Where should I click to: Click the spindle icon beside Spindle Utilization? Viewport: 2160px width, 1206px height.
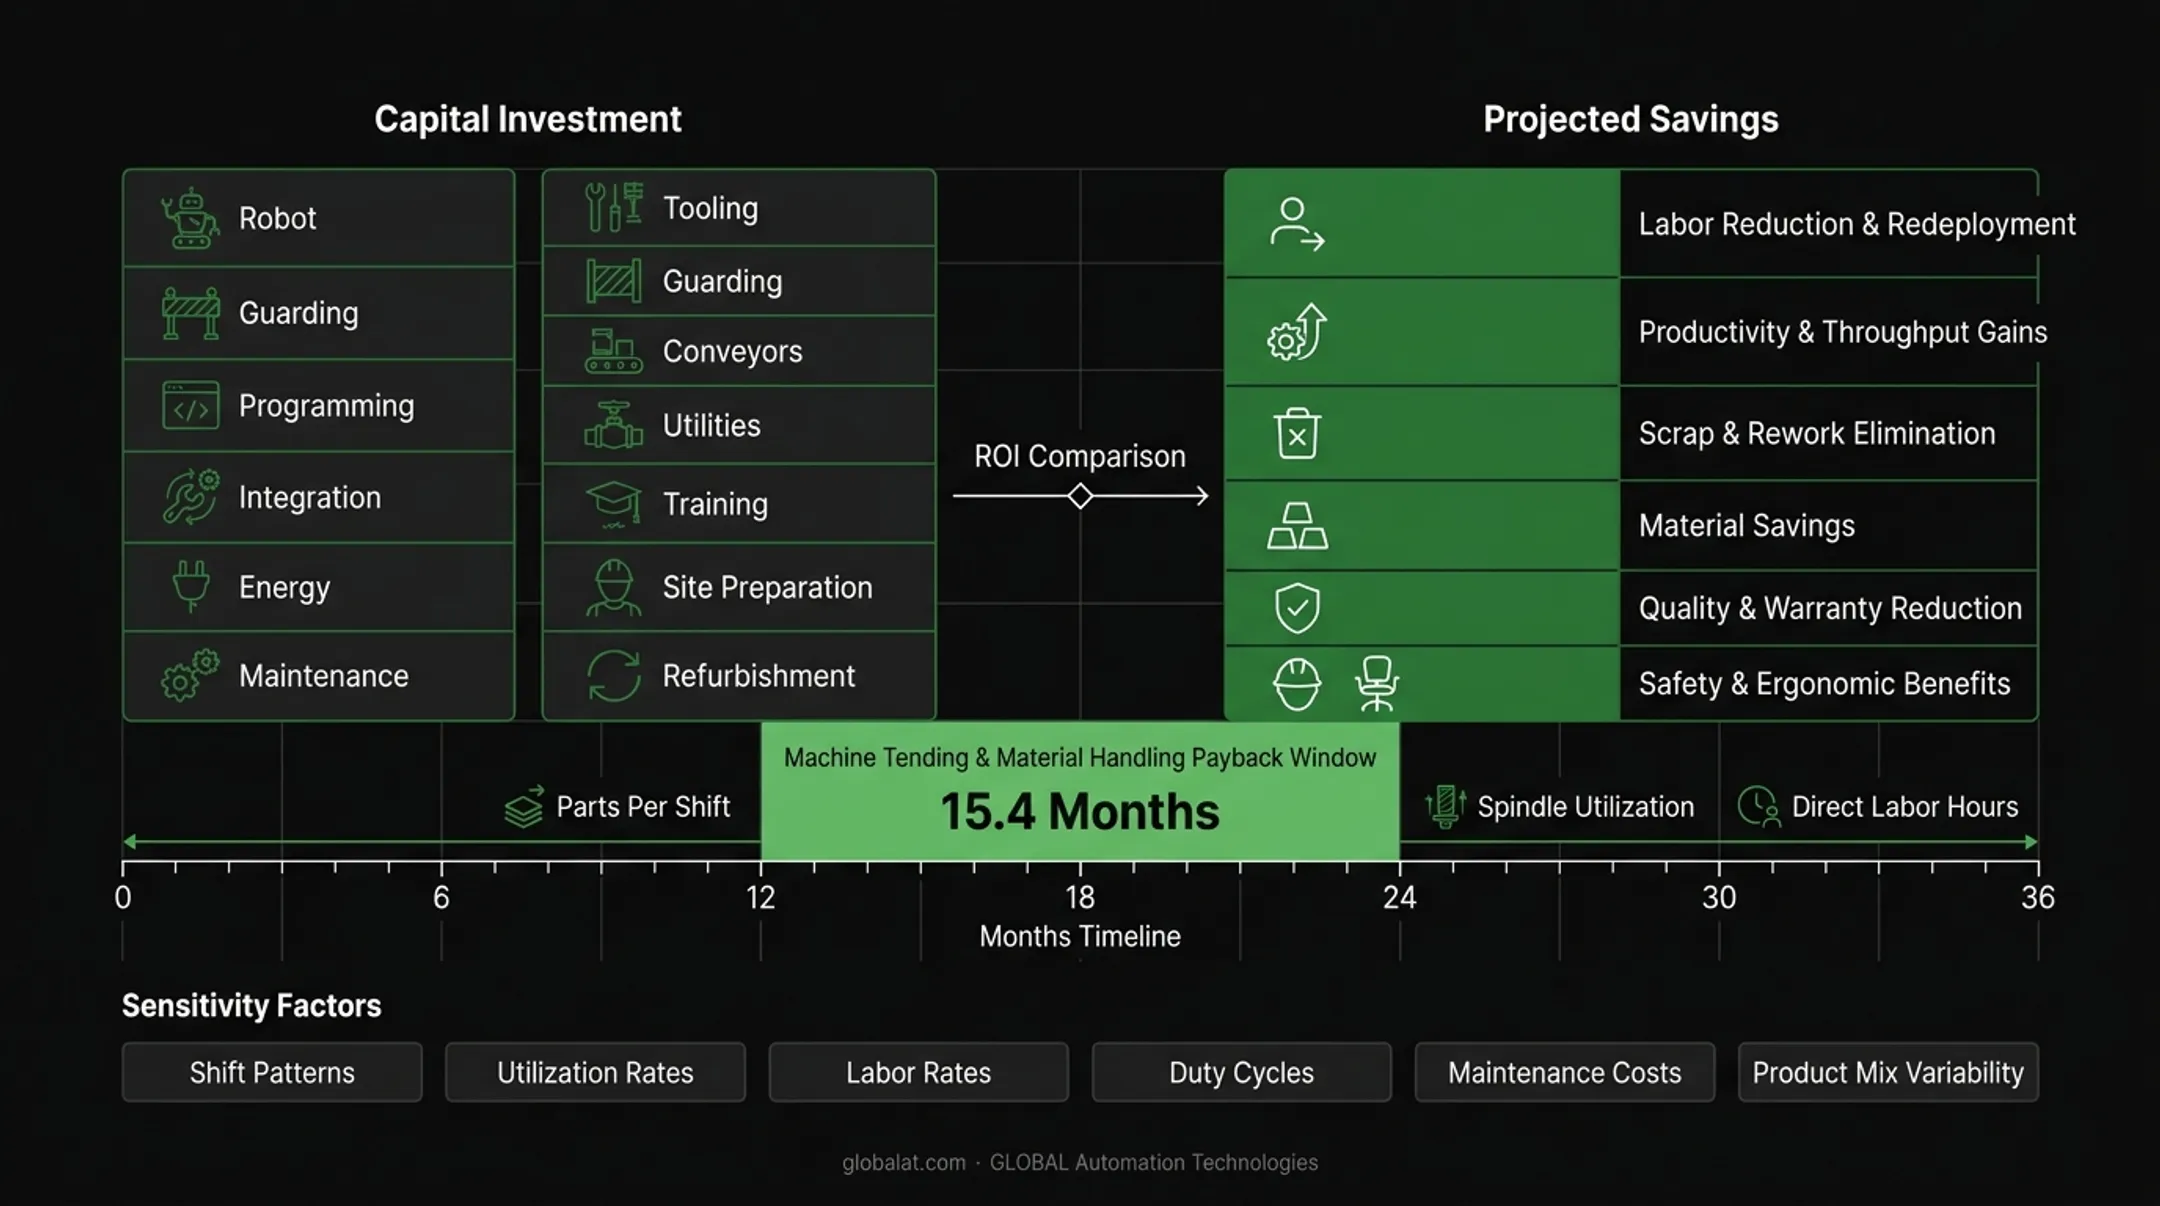click(x=1445, y=806)
